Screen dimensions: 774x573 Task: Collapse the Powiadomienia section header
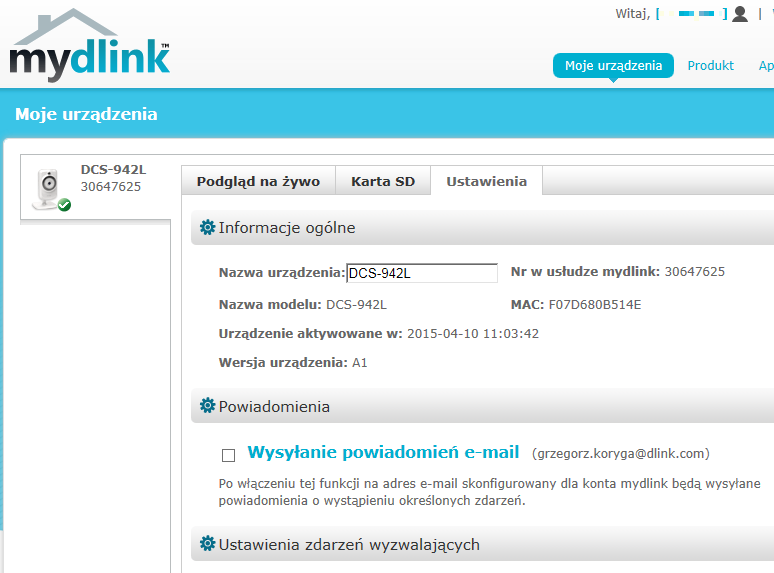[x=483, y=406]
